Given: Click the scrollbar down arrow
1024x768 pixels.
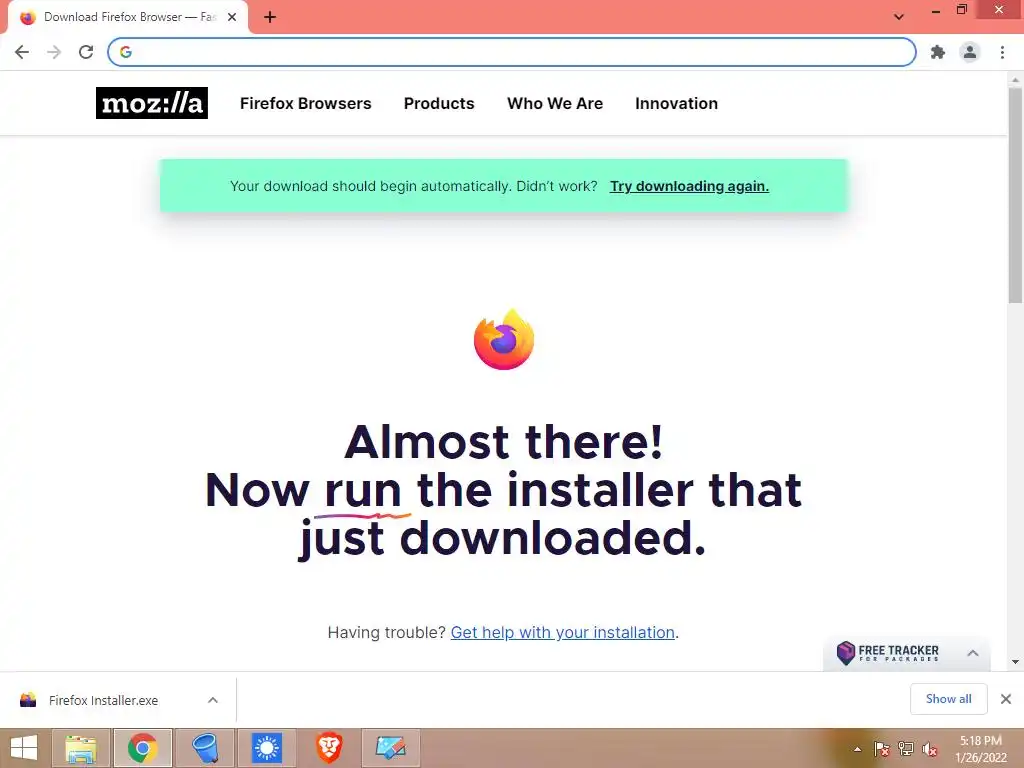Looking at the screenshot, I should coord(1015,662).
